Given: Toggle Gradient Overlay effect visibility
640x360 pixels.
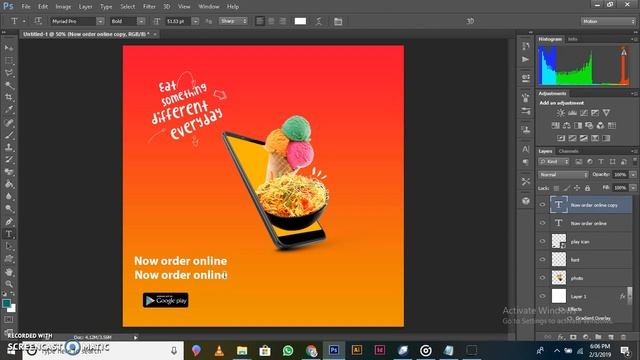Looking at the screenshot, I should 570,318.
